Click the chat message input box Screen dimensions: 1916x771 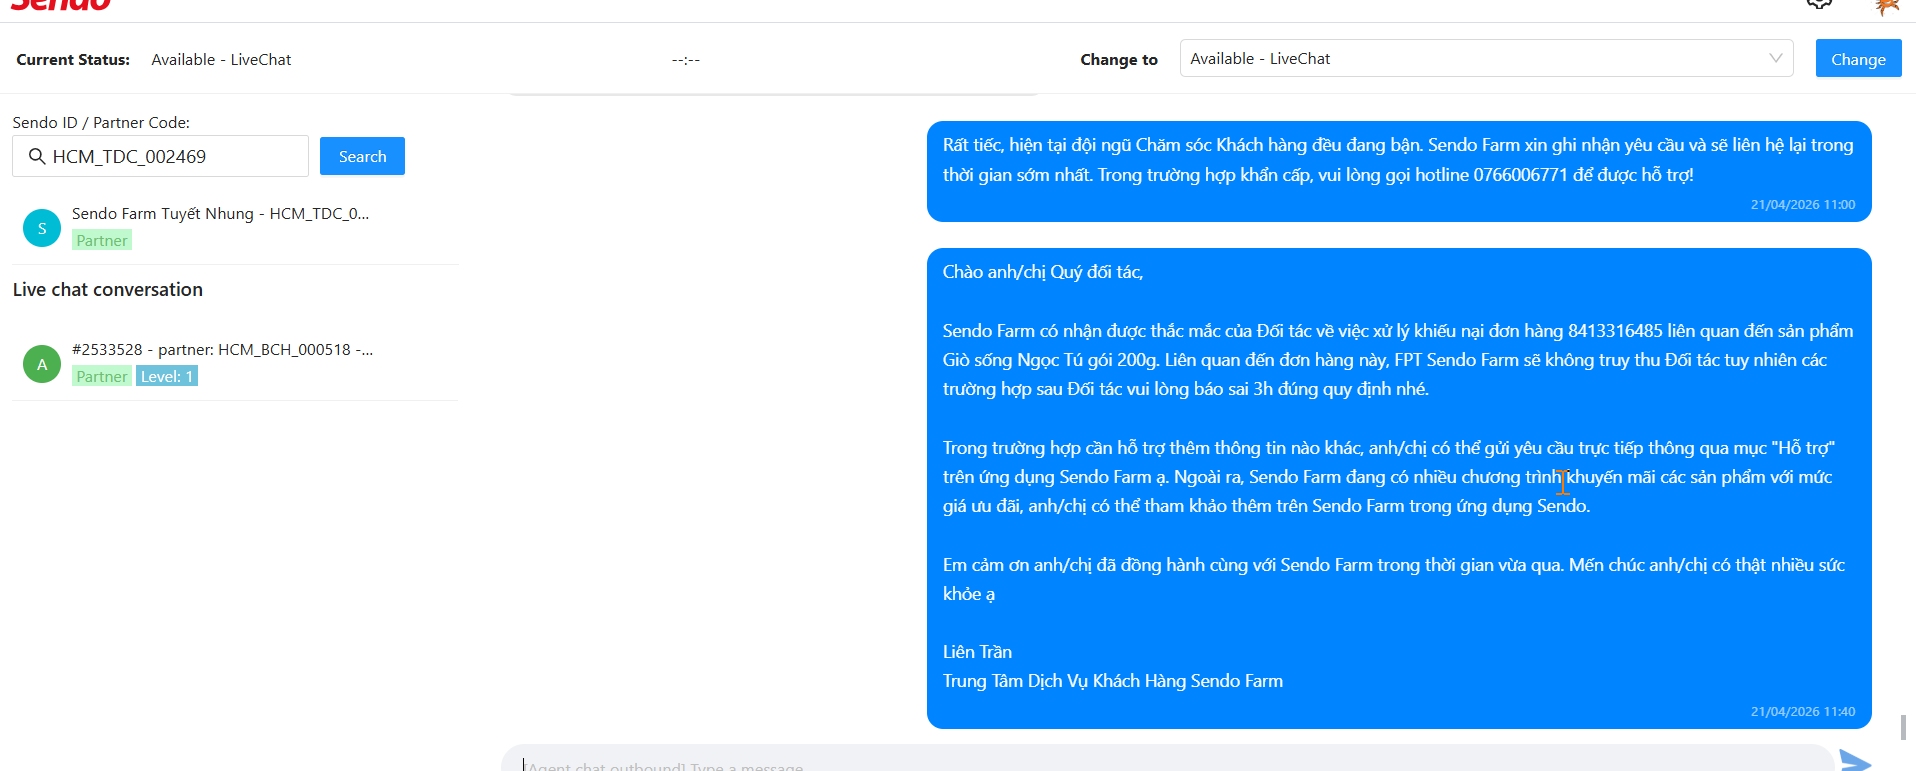(x=1165, y=762)
